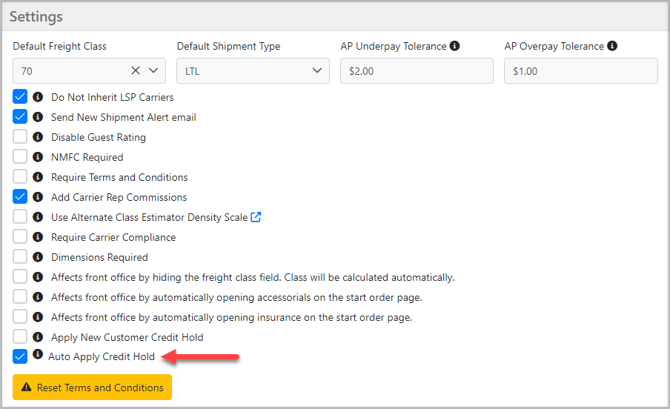The image size is (670, 409).
Task: Click info icon beside Require Carrier Compliance
Action: tap(38, 237)
